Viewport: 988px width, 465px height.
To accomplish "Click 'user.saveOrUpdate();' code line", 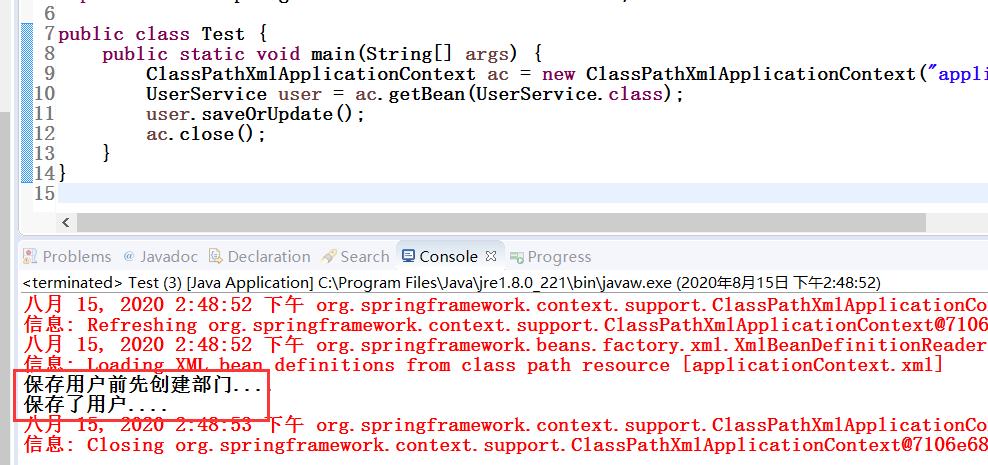I will tap(255, 114).
